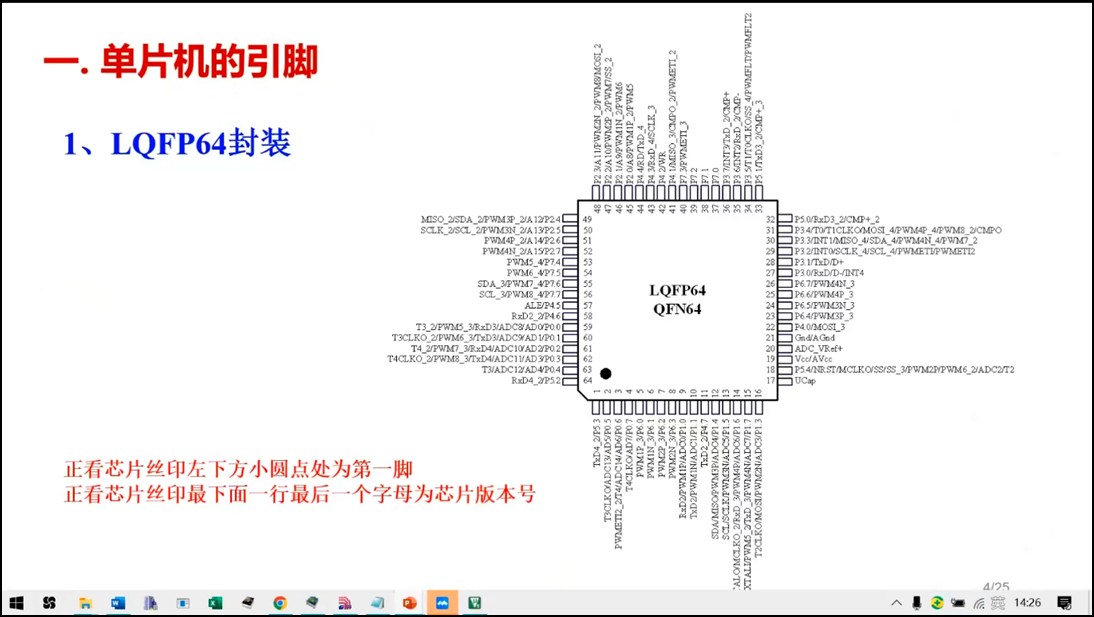The height and width of the screenshot is (617, 1094).
Task: Click the 14:26 taskbar clock
Action: (1027, 603)
